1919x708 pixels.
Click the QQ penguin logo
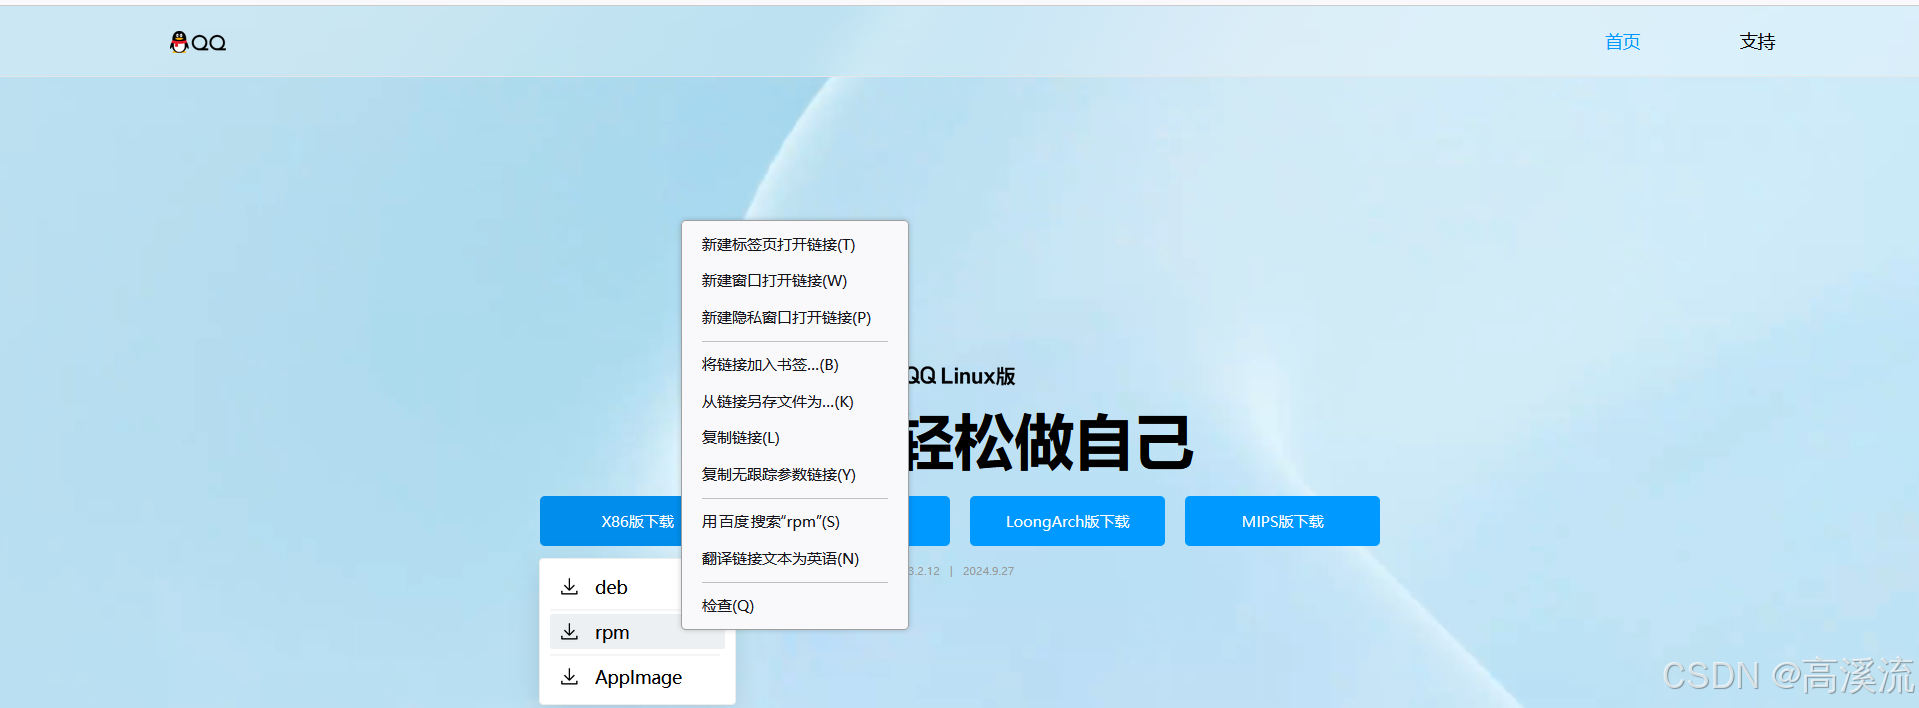[198, 42]
